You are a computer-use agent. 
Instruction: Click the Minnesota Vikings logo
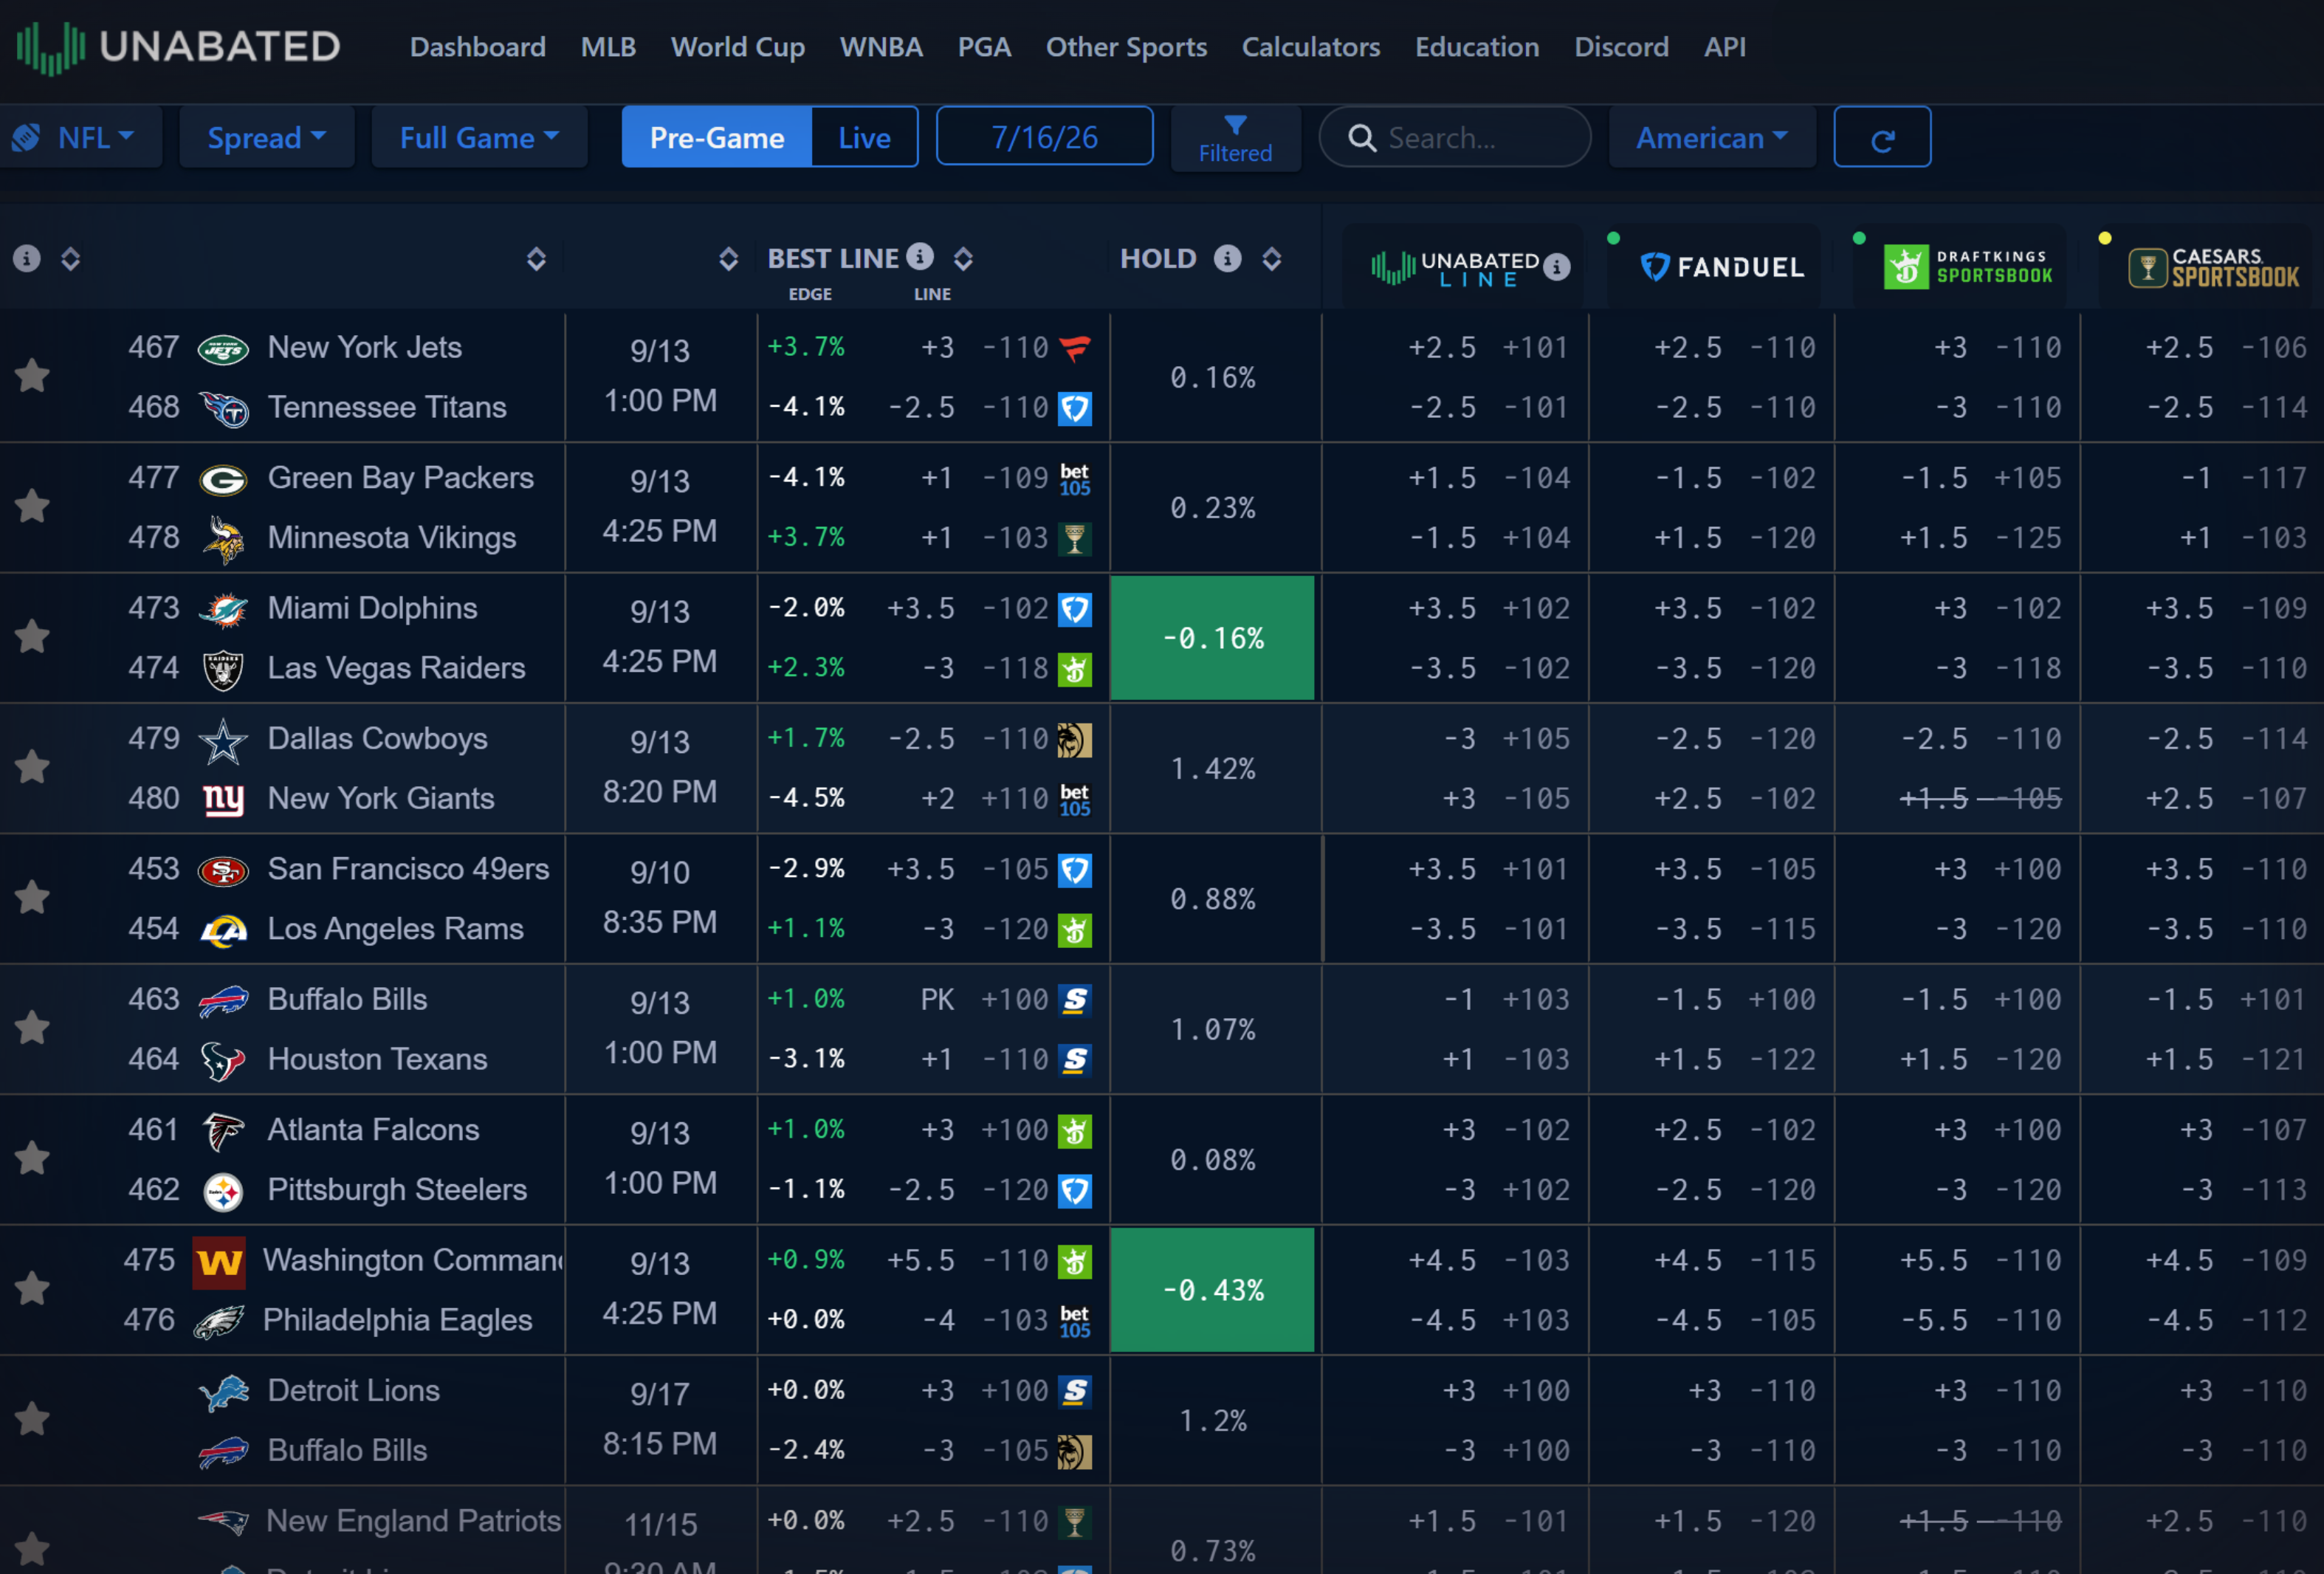(223, 539)
